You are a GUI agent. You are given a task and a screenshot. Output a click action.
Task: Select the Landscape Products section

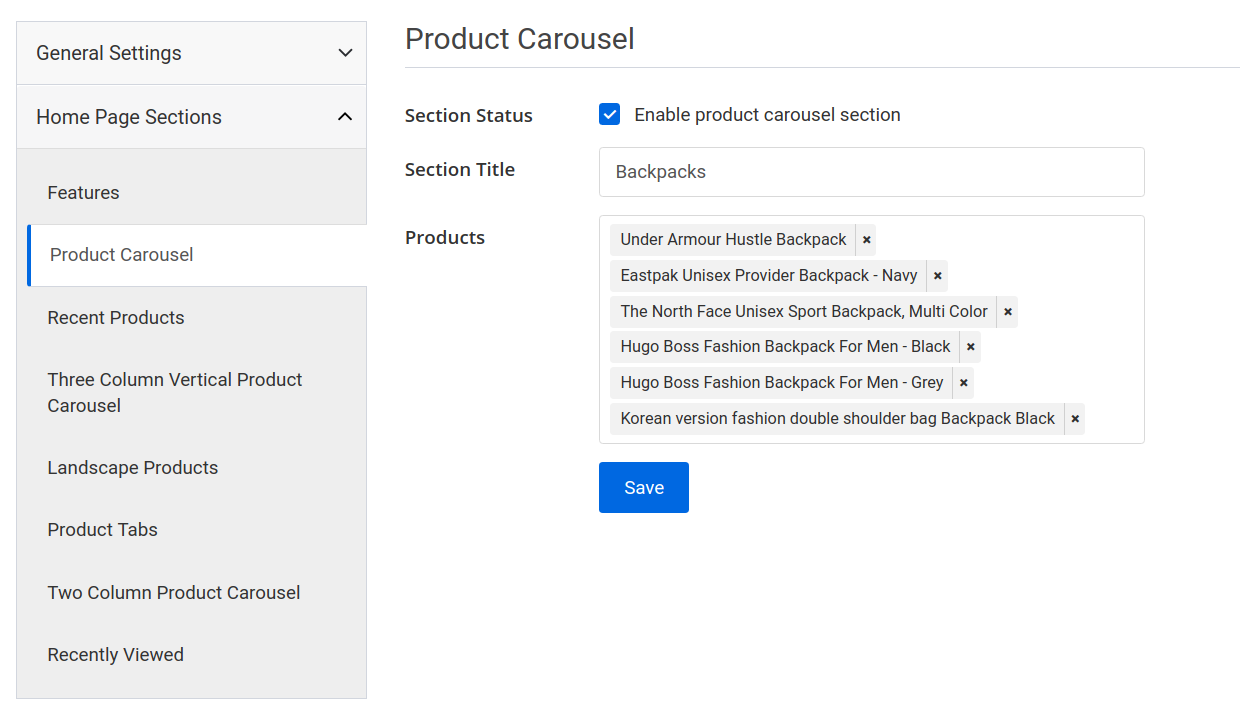pos(132,467)
